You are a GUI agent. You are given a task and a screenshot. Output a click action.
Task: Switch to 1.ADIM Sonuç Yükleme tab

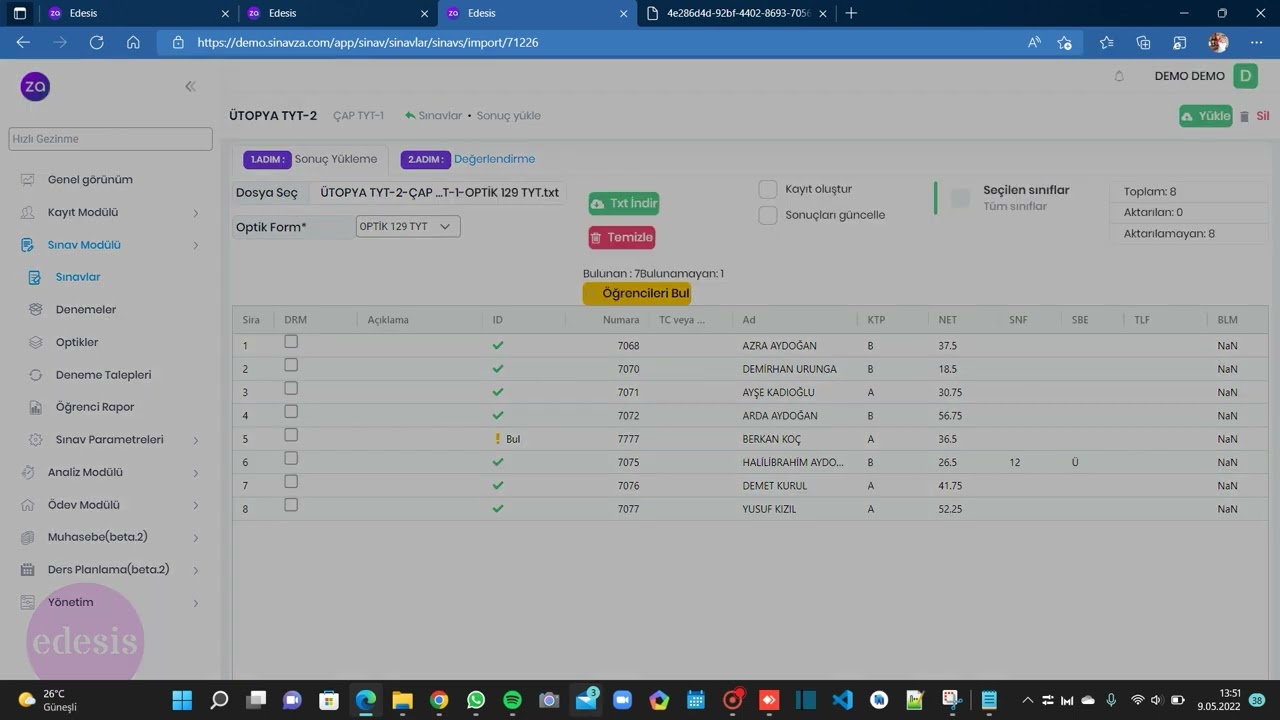click(311, 159)
